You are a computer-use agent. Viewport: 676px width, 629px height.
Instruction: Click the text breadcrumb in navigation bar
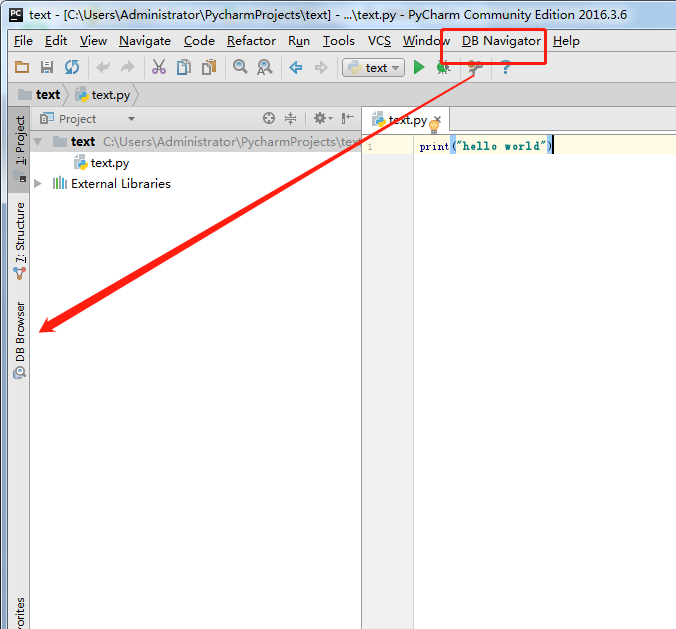point(40,94)
